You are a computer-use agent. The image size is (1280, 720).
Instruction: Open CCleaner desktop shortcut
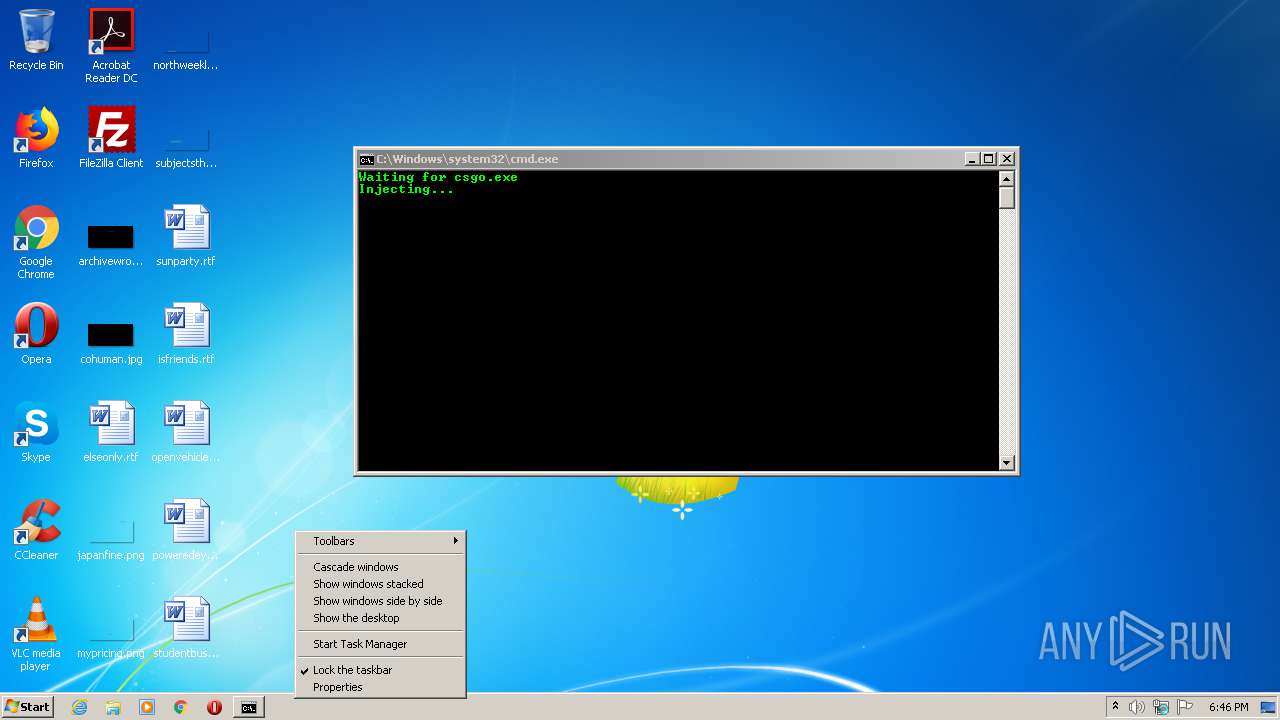(x=36, y=530)
